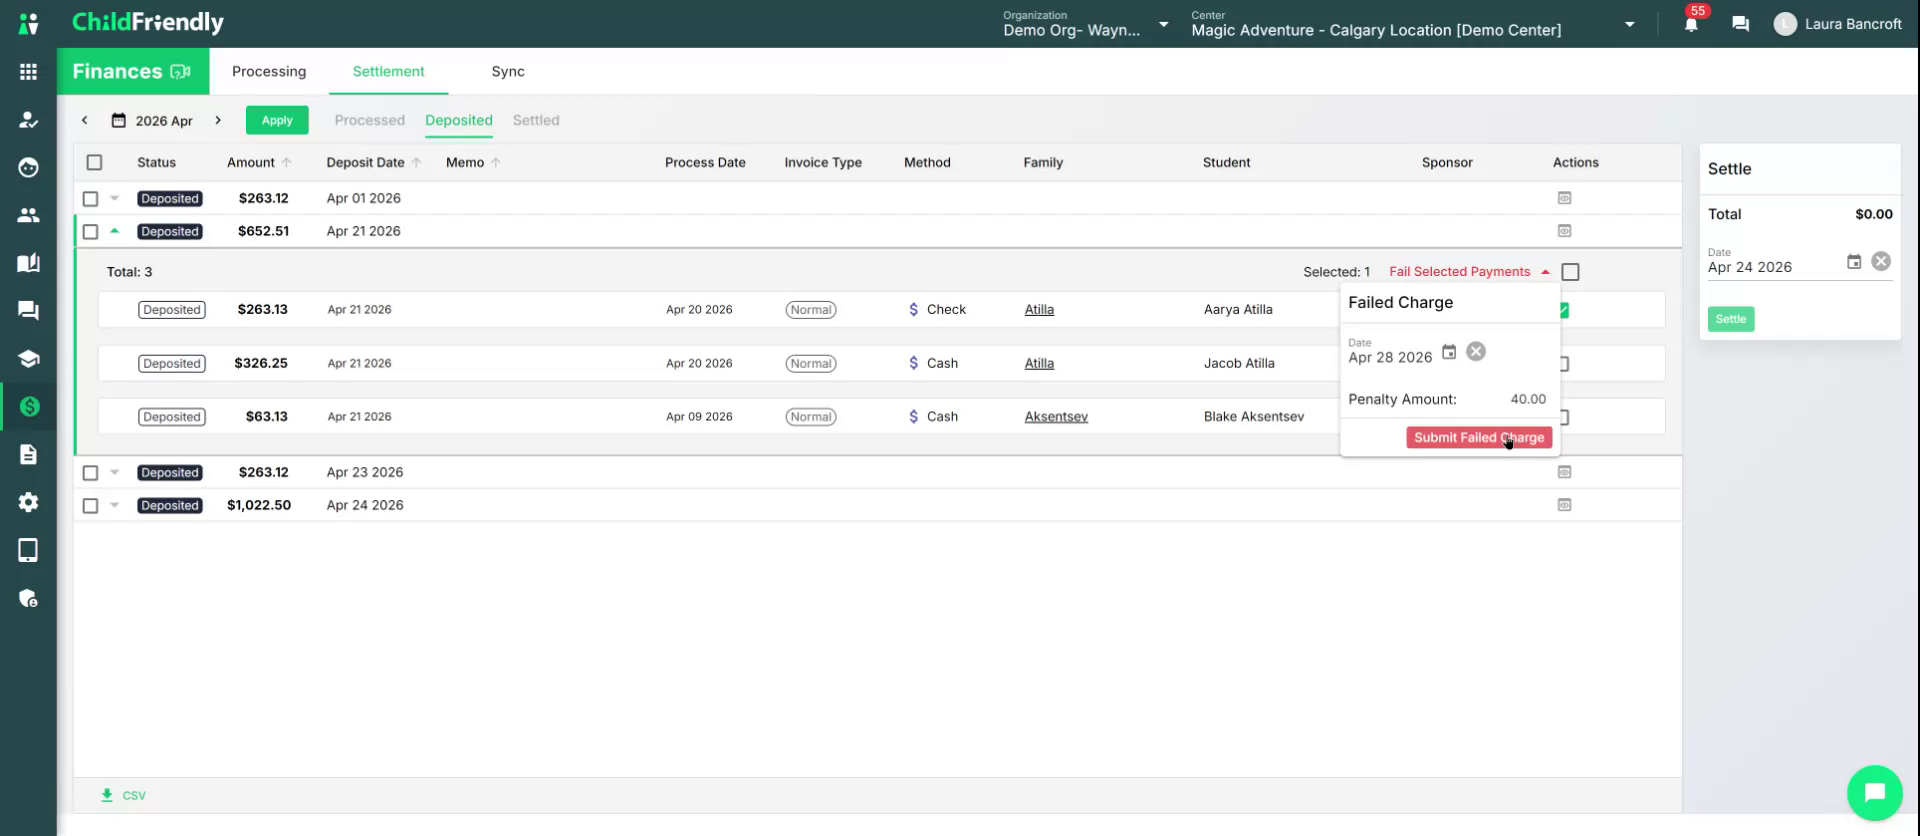Open the apps grid in the sidebar
The height and width of the screenshot is (836, 1920).
[28, 72]
